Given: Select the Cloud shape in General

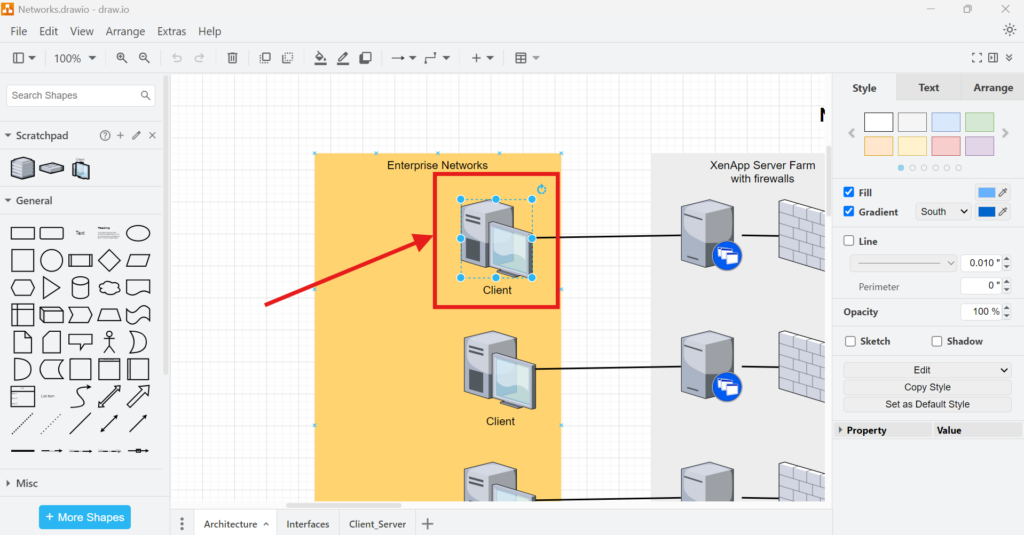Looking at the screenshot, I should [109, 287].
